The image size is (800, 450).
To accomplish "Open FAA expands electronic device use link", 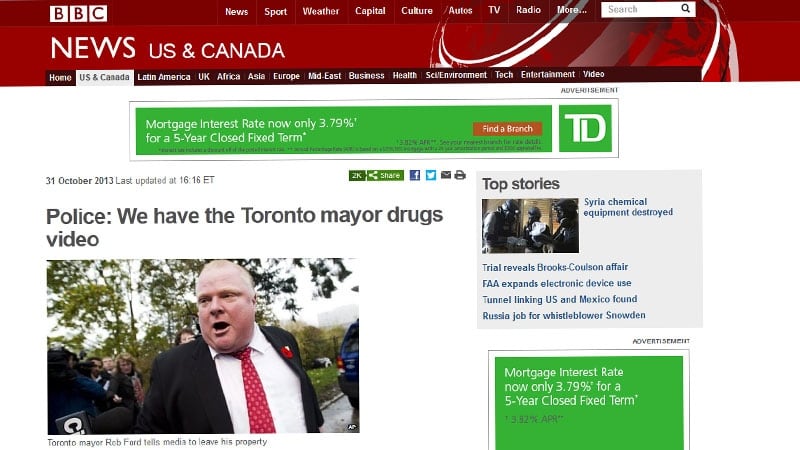I will [x=557, y=283].
